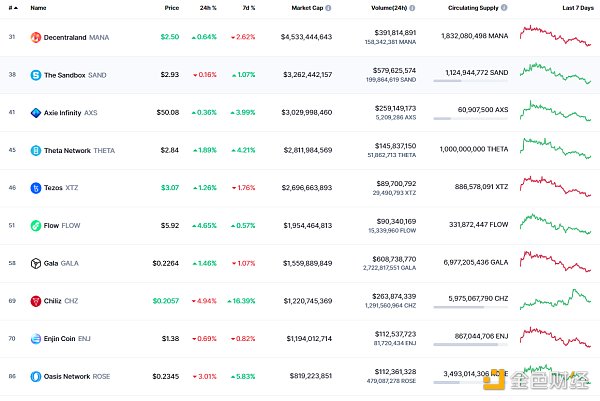This screenshot has height=401, width=600.
Task: Select the Axie Infinity coin icon
Action: tap(36, 113)
